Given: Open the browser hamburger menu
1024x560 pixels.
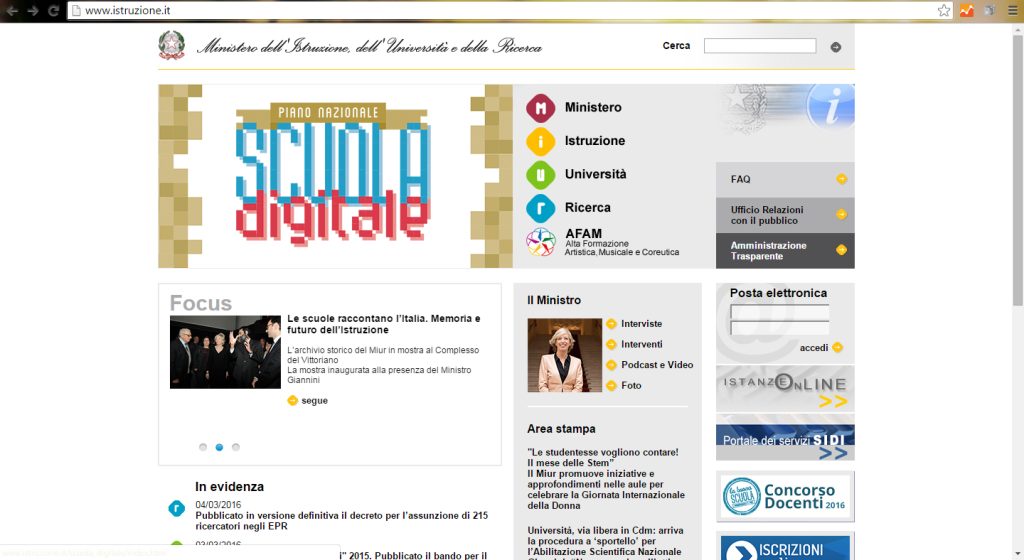Looking at the screenshot, I should tap(1013, 10).
